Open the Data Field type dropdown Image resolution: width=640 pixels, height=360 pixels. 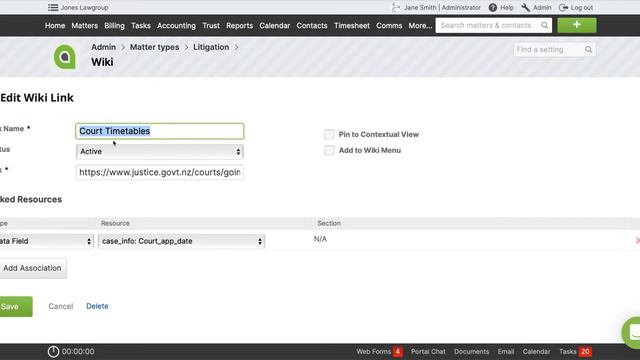(46, 241)
